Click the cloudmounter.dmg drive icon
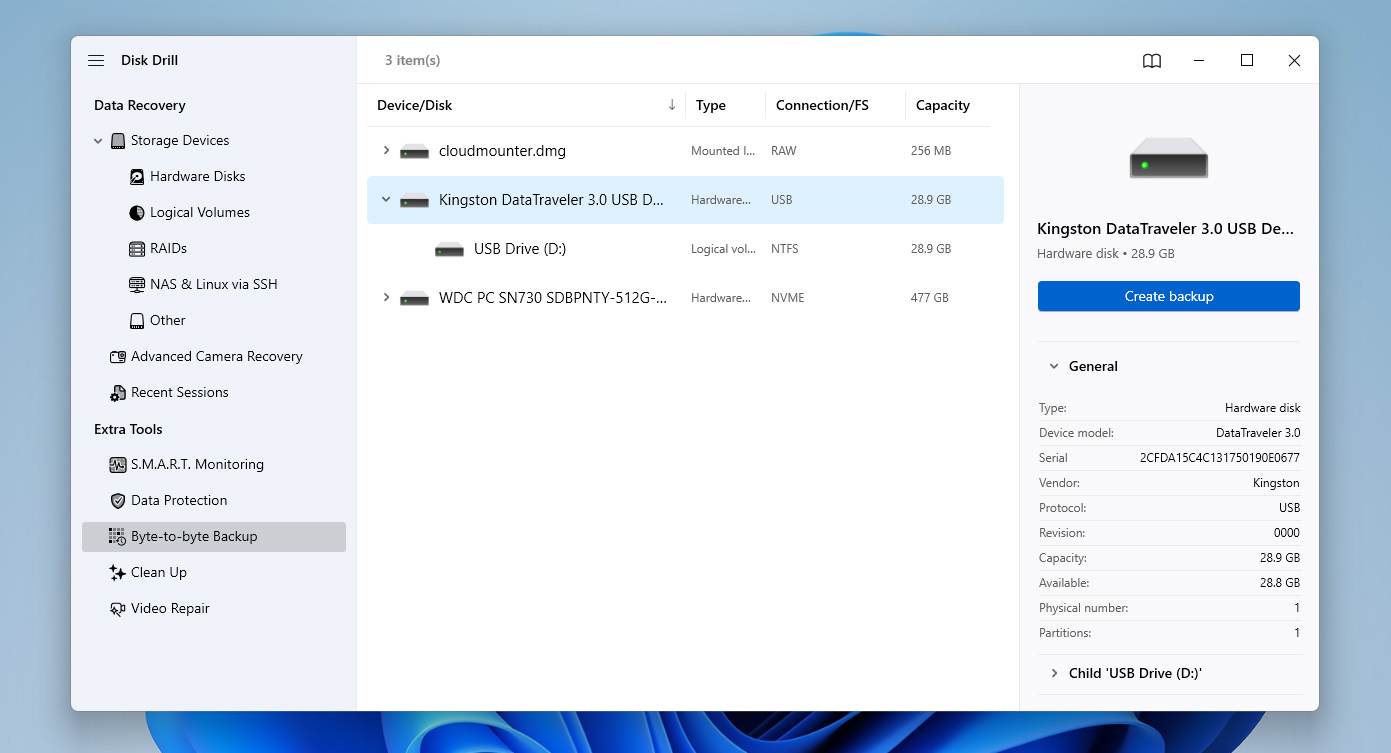The width and height of the screenshot is (1391, 753). point(414,152)
